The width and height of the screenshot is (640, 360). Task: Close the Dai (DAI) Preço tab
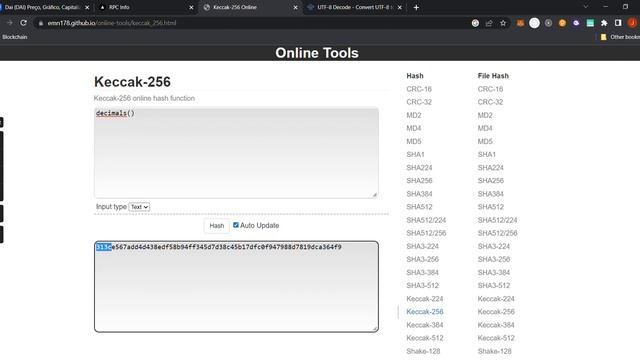coord(87,7)
